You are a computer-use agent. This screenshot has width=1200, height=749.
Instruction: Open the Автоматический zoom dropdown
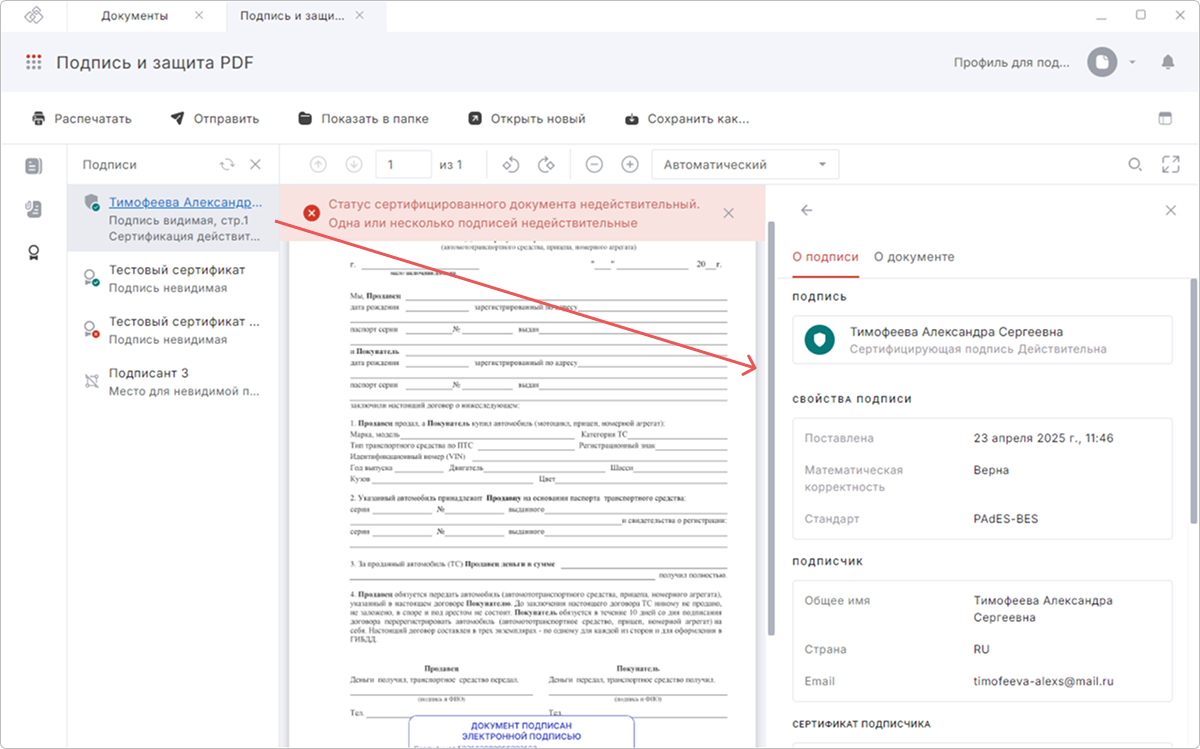tap(745, 164)
